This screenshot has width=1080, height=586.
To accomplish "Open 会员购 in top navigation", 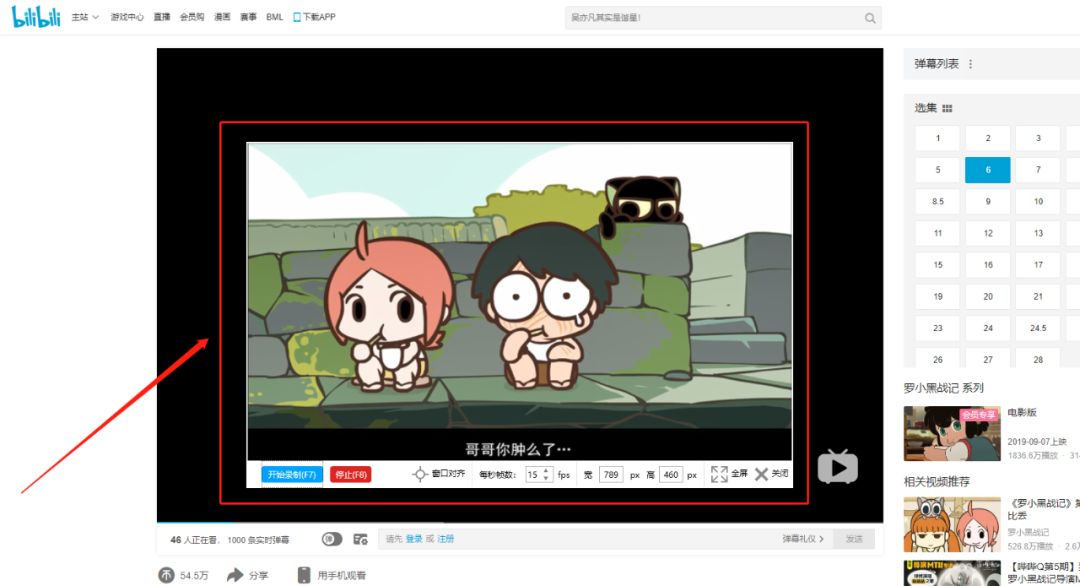I will (191, 17).
